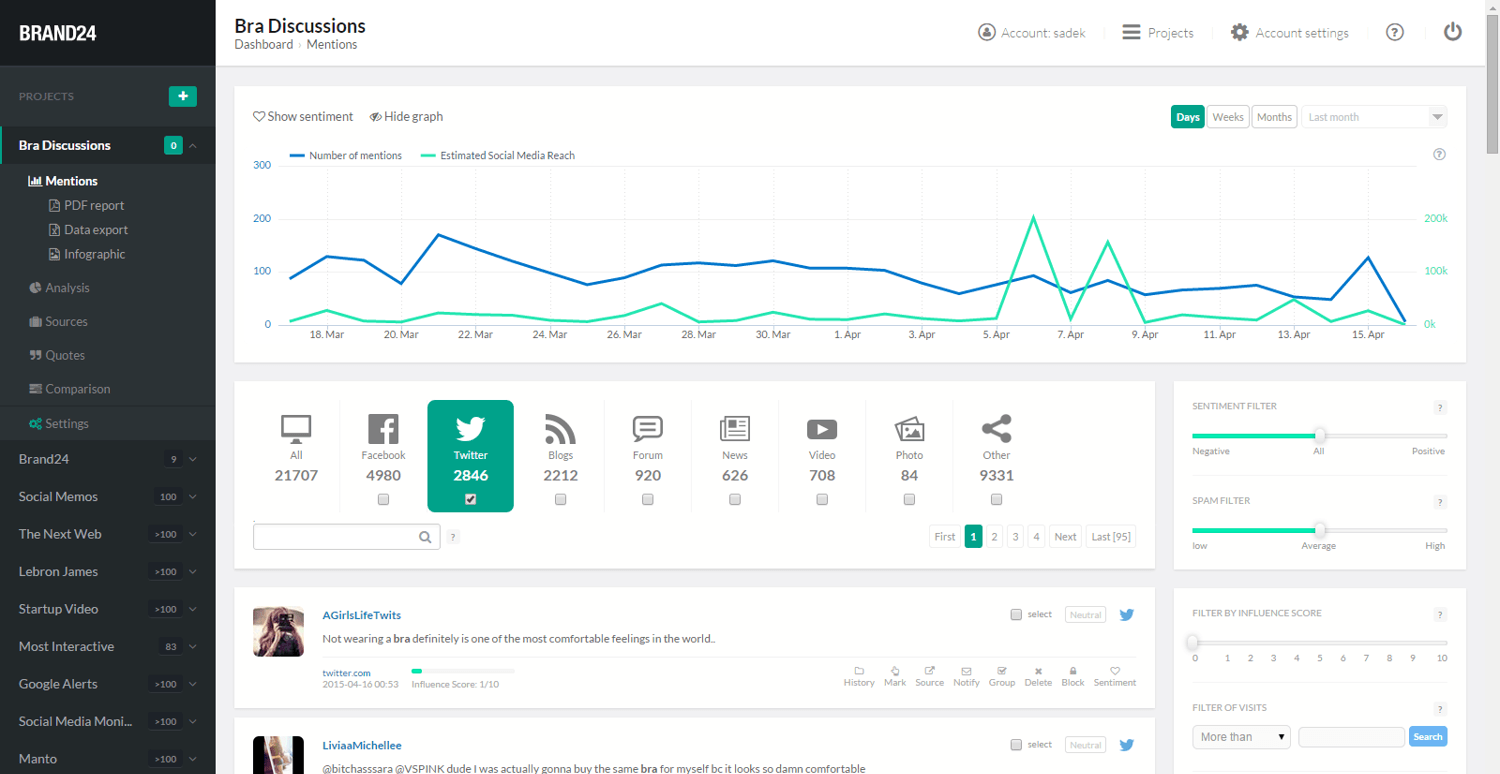Viewport: 1500px width, 774px height.
Task: Check the Blogs source checkbox
Action: click(x=560, y=499)
